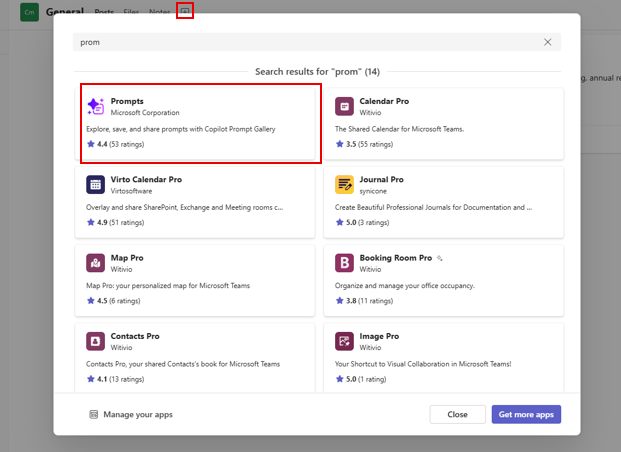Viewport: 621px width, 452px height.
Task: Click the Prompts app title
Action: (127, 101)
